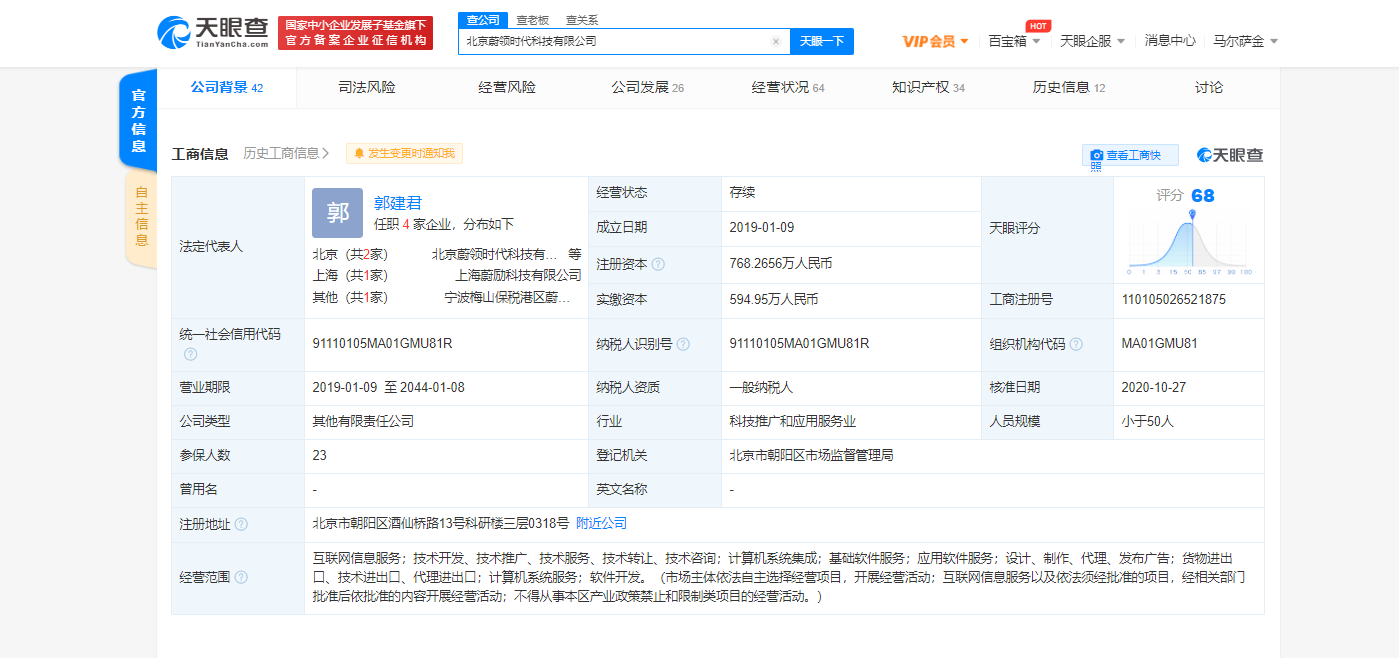Click the 2019-01-09 establishment date
The image size is (1399, 658).
pyautogui.click(x=762, y=227)
